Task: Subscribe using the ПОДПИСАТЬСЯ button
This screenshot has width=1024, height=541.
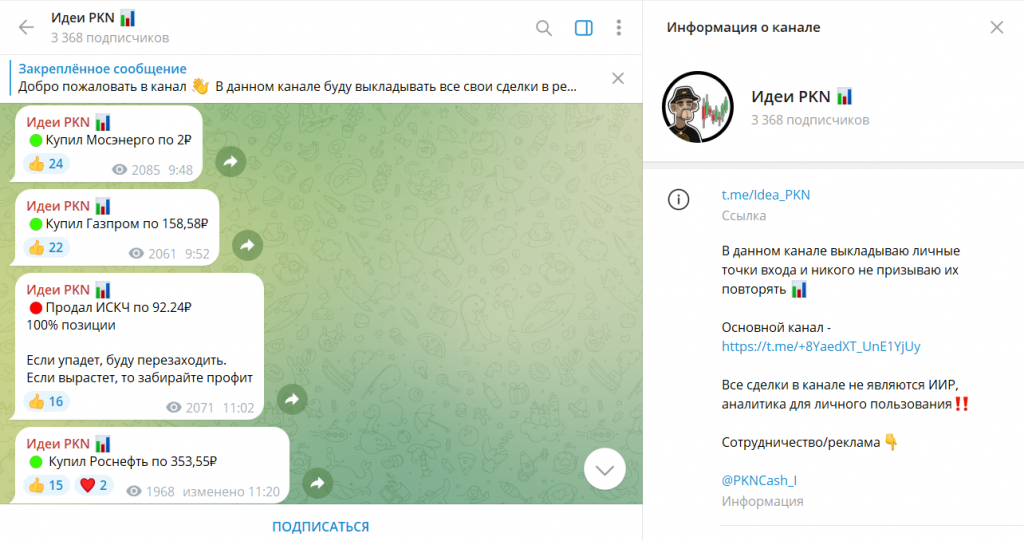Action: 321,526
